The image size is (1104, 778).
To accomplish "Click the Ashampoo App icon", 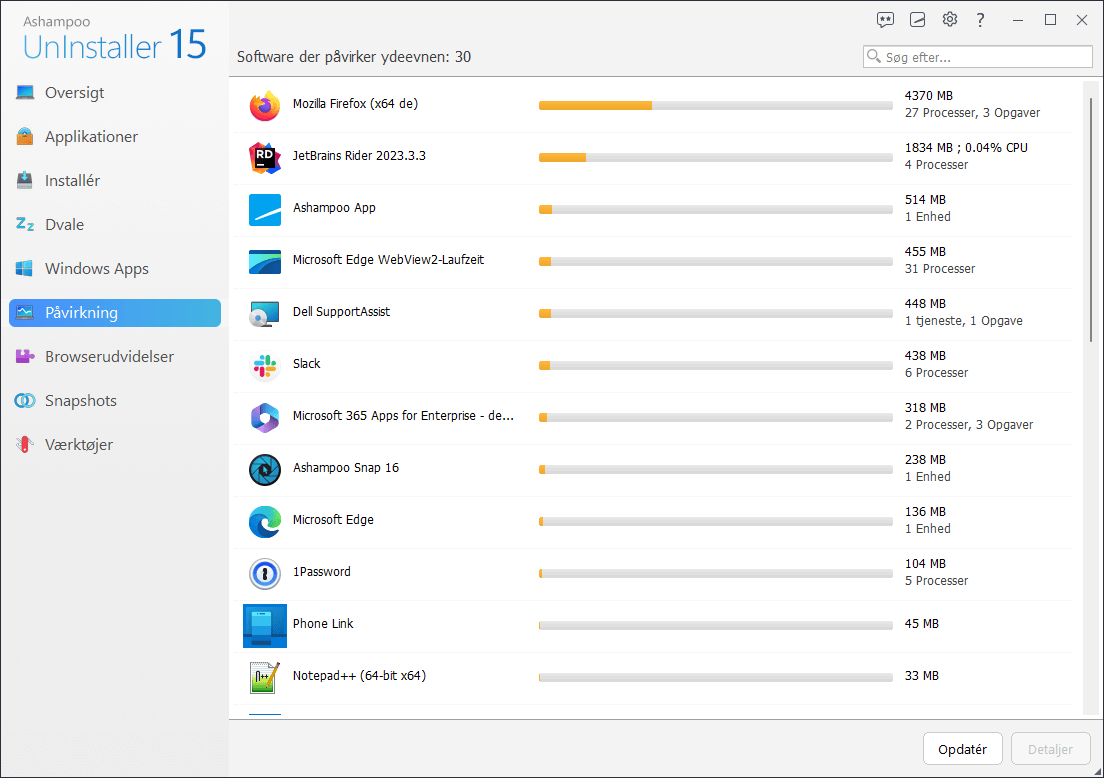I will point(265,210).
